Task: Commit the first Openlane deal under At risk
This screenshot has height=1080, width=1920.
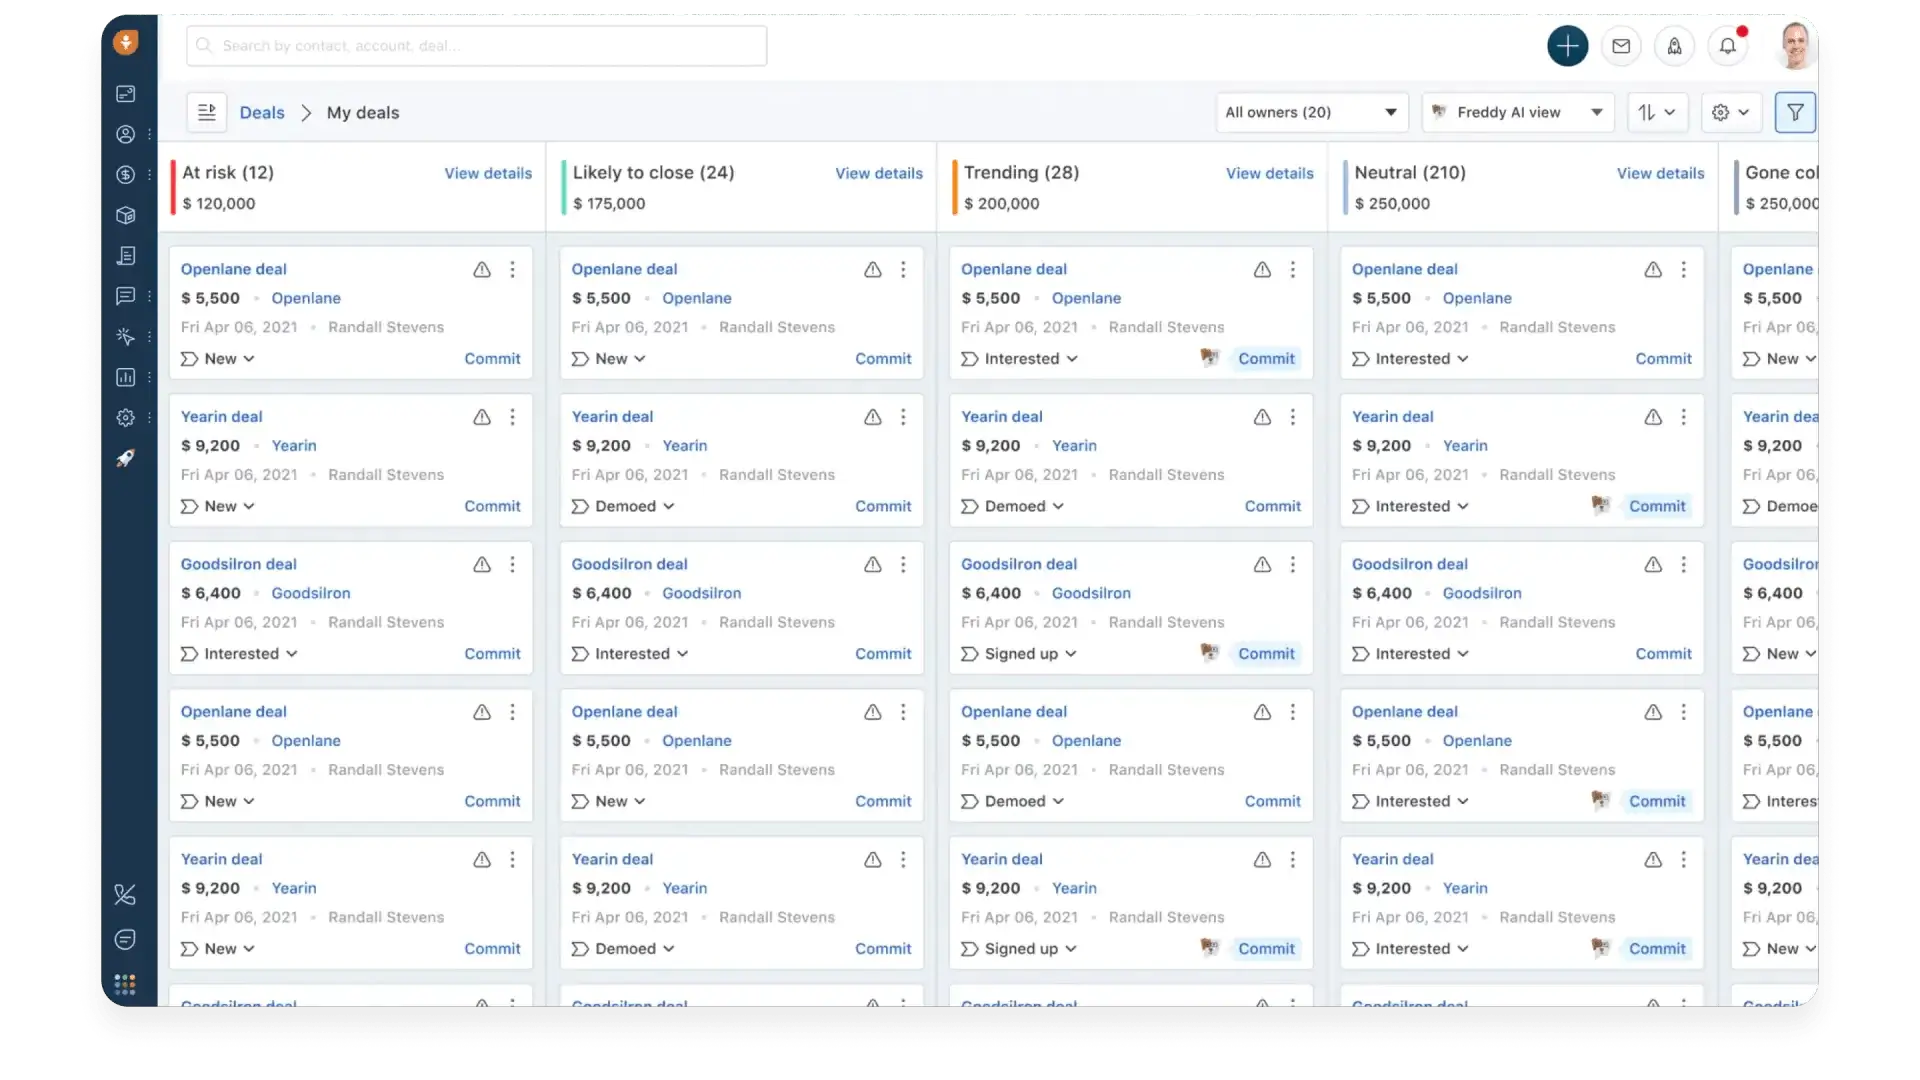Action: click(x=491, y=358)
